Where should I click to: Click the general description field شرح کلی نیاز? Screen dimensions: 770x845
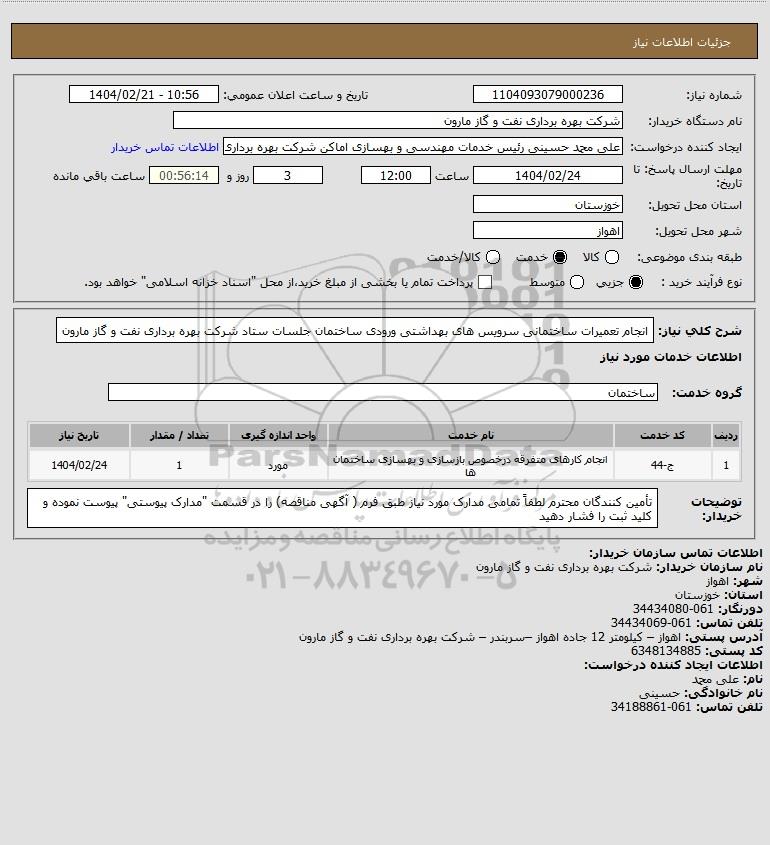[x=355, y=330]
